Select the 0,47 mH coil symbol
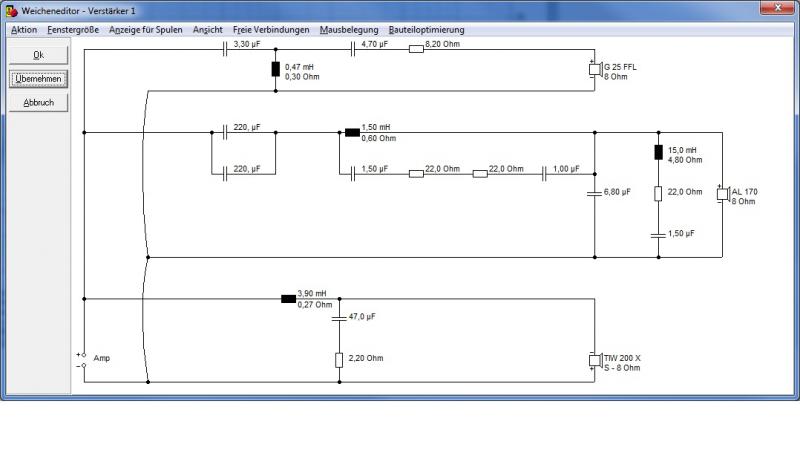 tap(276, 69)
